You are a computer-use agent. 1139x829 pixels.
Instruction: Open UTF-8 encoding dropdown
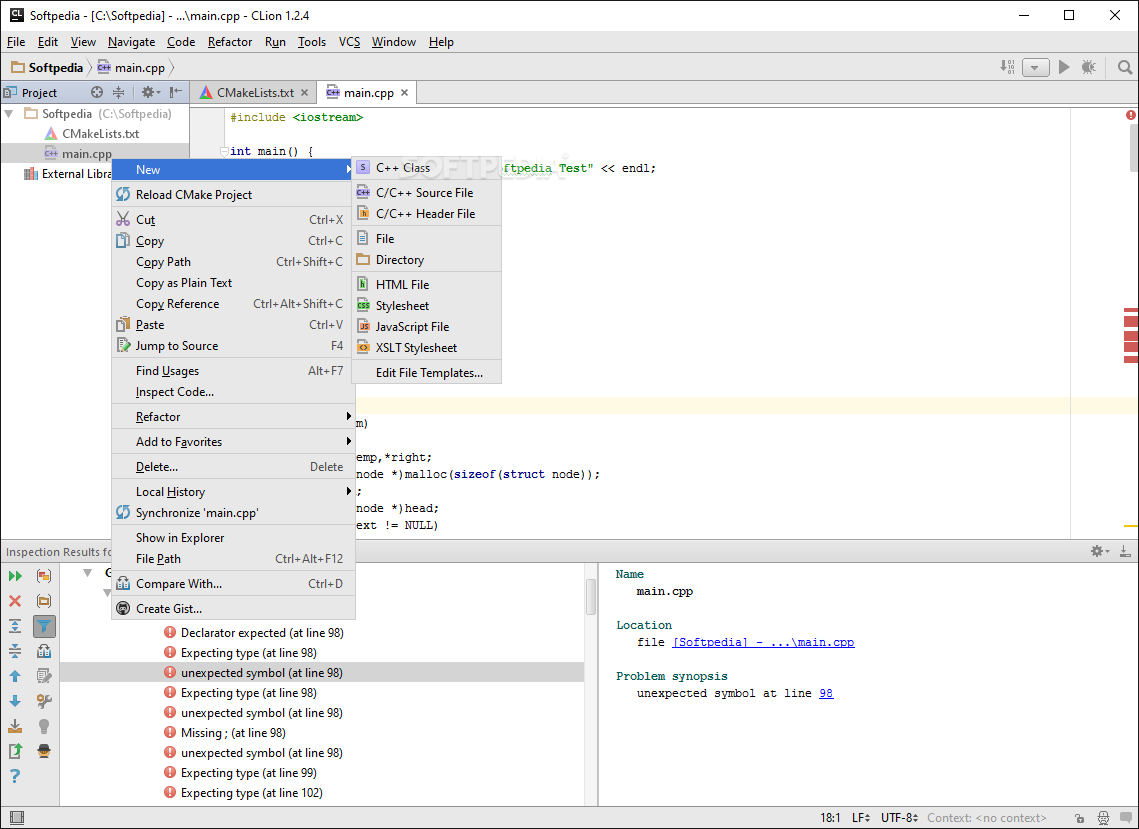tap(899, 817)
